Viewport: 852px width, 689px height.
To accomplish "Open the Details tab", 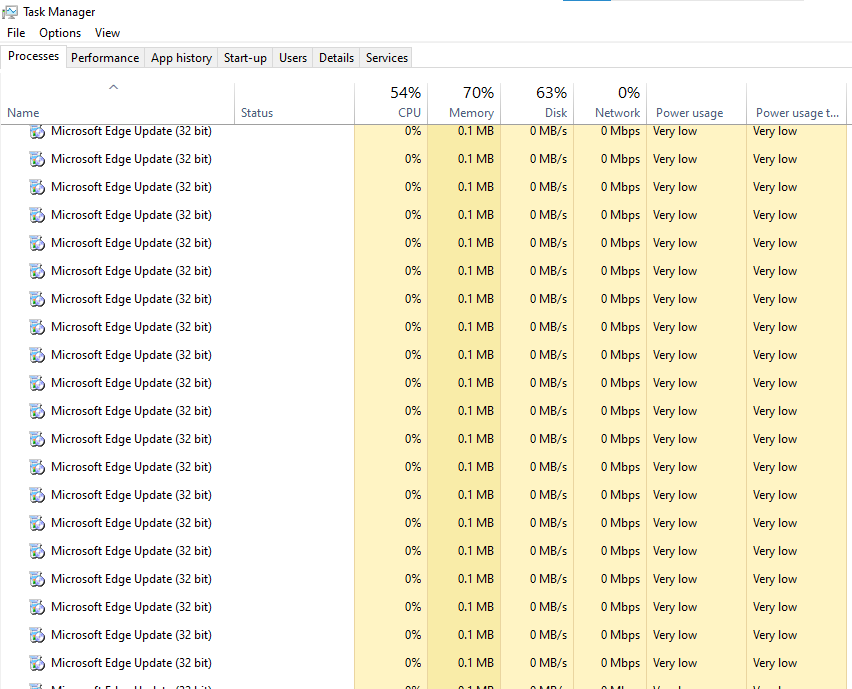I will (336, 58).
